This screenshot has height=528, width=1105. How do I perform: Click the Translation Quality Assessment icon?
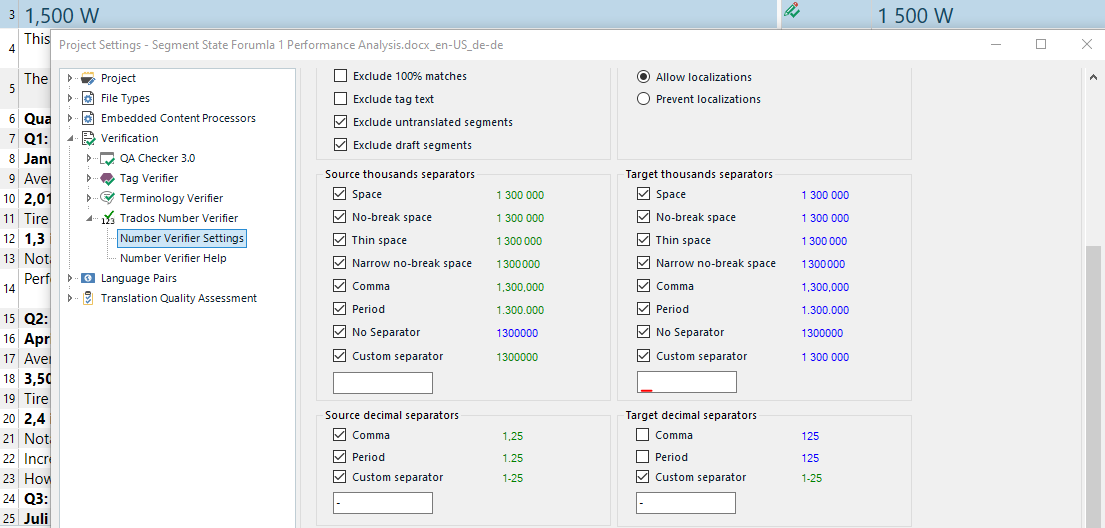coord(88,298)
